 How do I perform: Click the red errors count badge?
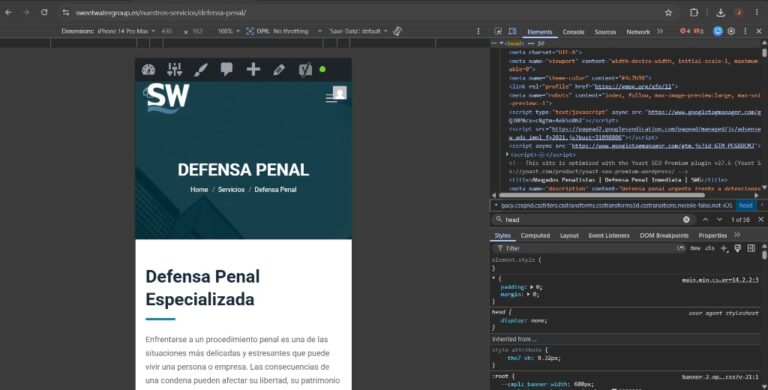685,31
